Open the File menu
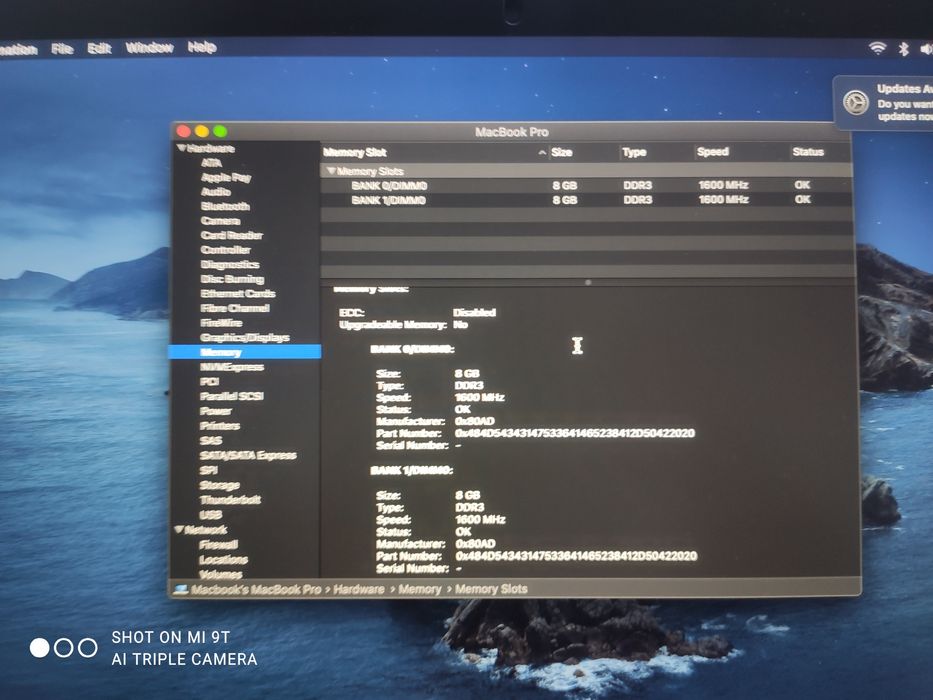 coord(62,48)
